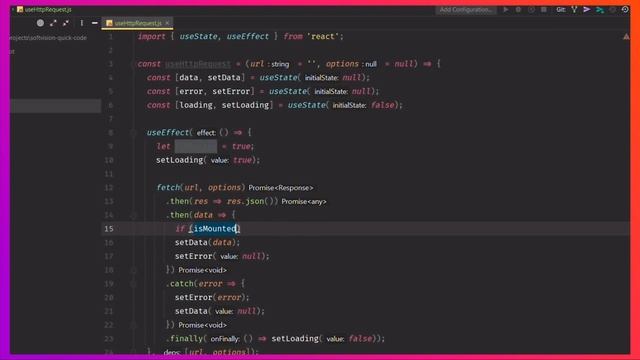Select softvision-quick-code project root in tree
Image resolution: width=640 pixels, height=360 pixels.
[48, 38]
